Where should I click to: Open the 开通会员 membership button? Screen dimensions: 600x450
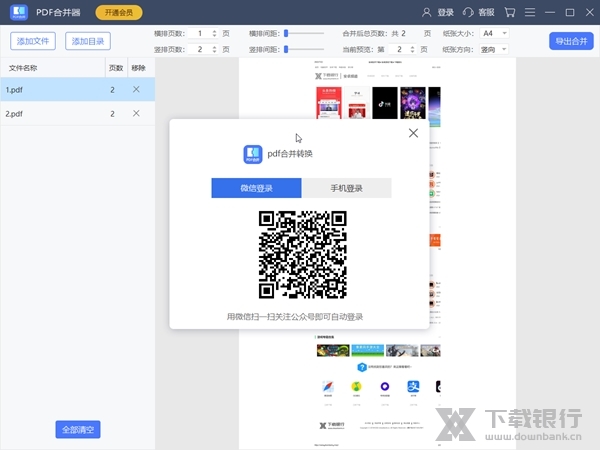coord(119,13)
